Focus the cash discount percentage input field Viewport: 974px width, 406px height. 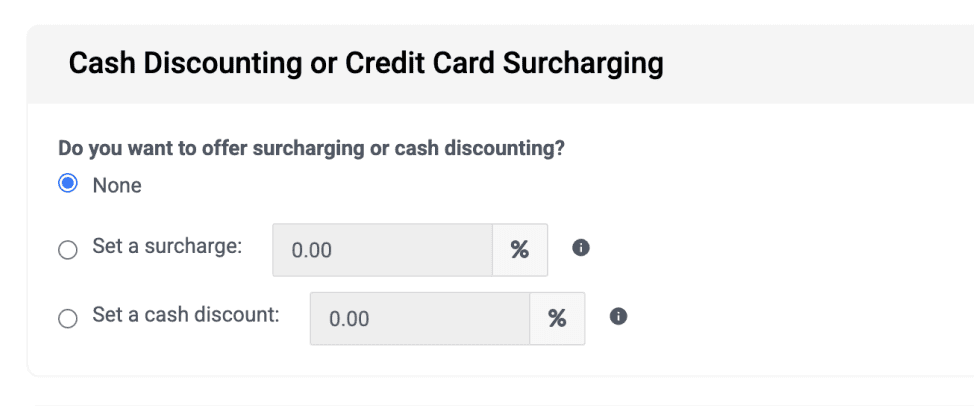[420, 318]
